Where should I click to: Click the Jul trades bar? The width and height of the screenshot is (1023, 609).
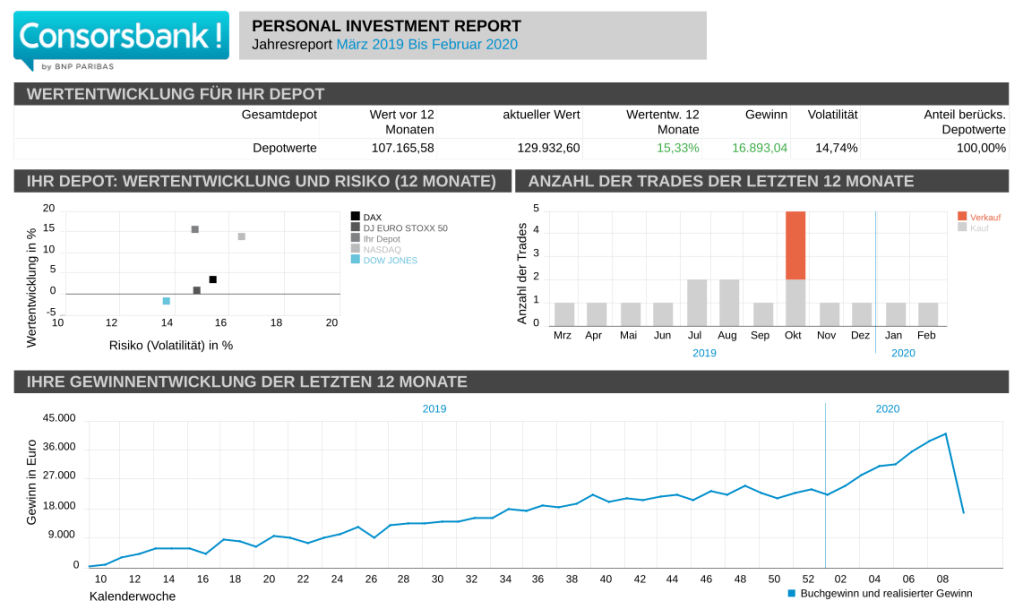click(697, 302)
